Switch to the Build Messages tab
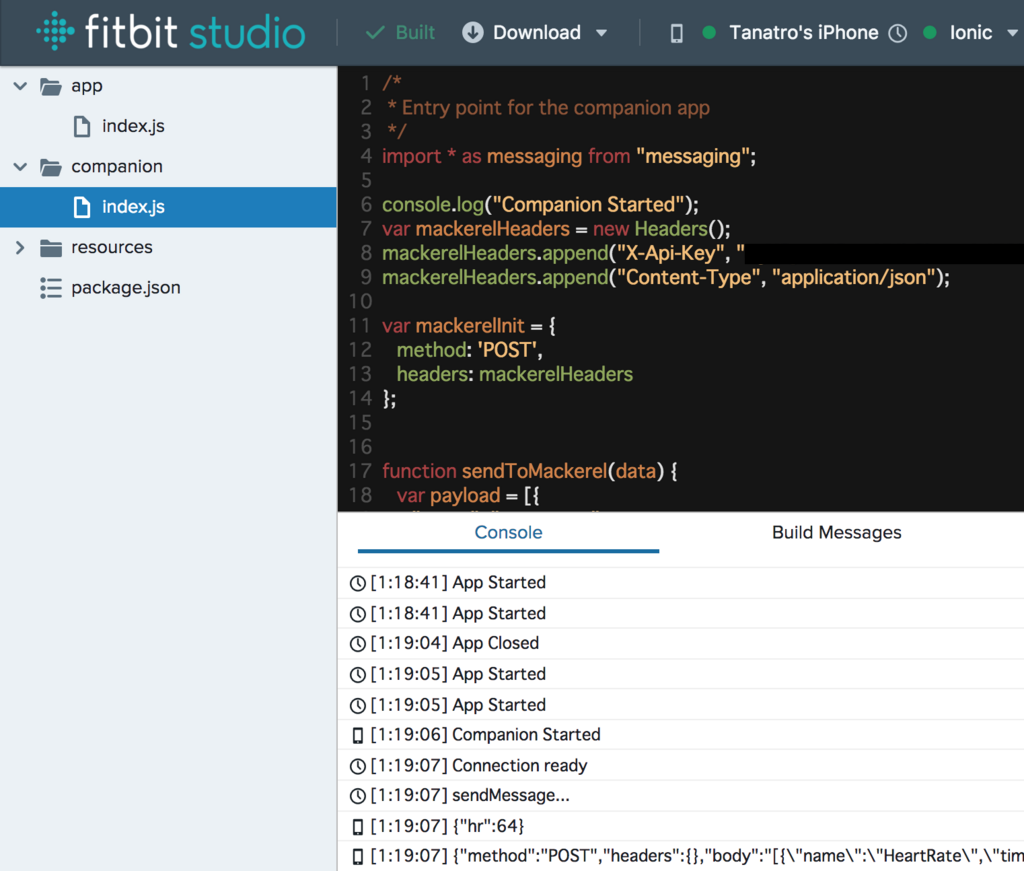 point(836,532)
